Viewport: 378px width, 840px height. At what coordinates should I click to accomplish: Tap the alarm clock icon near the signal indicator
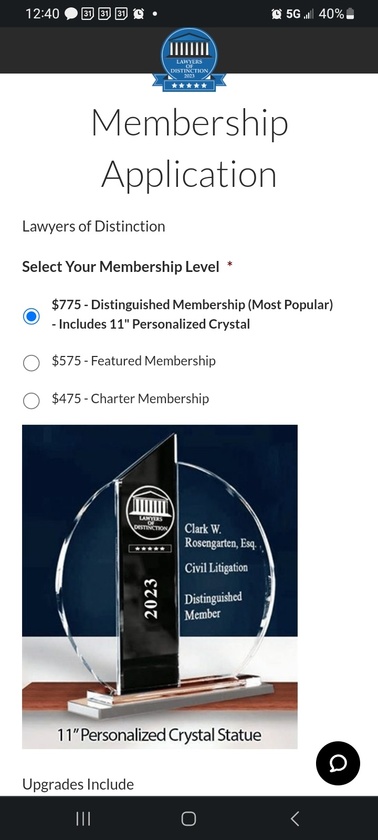click(276, 14)
